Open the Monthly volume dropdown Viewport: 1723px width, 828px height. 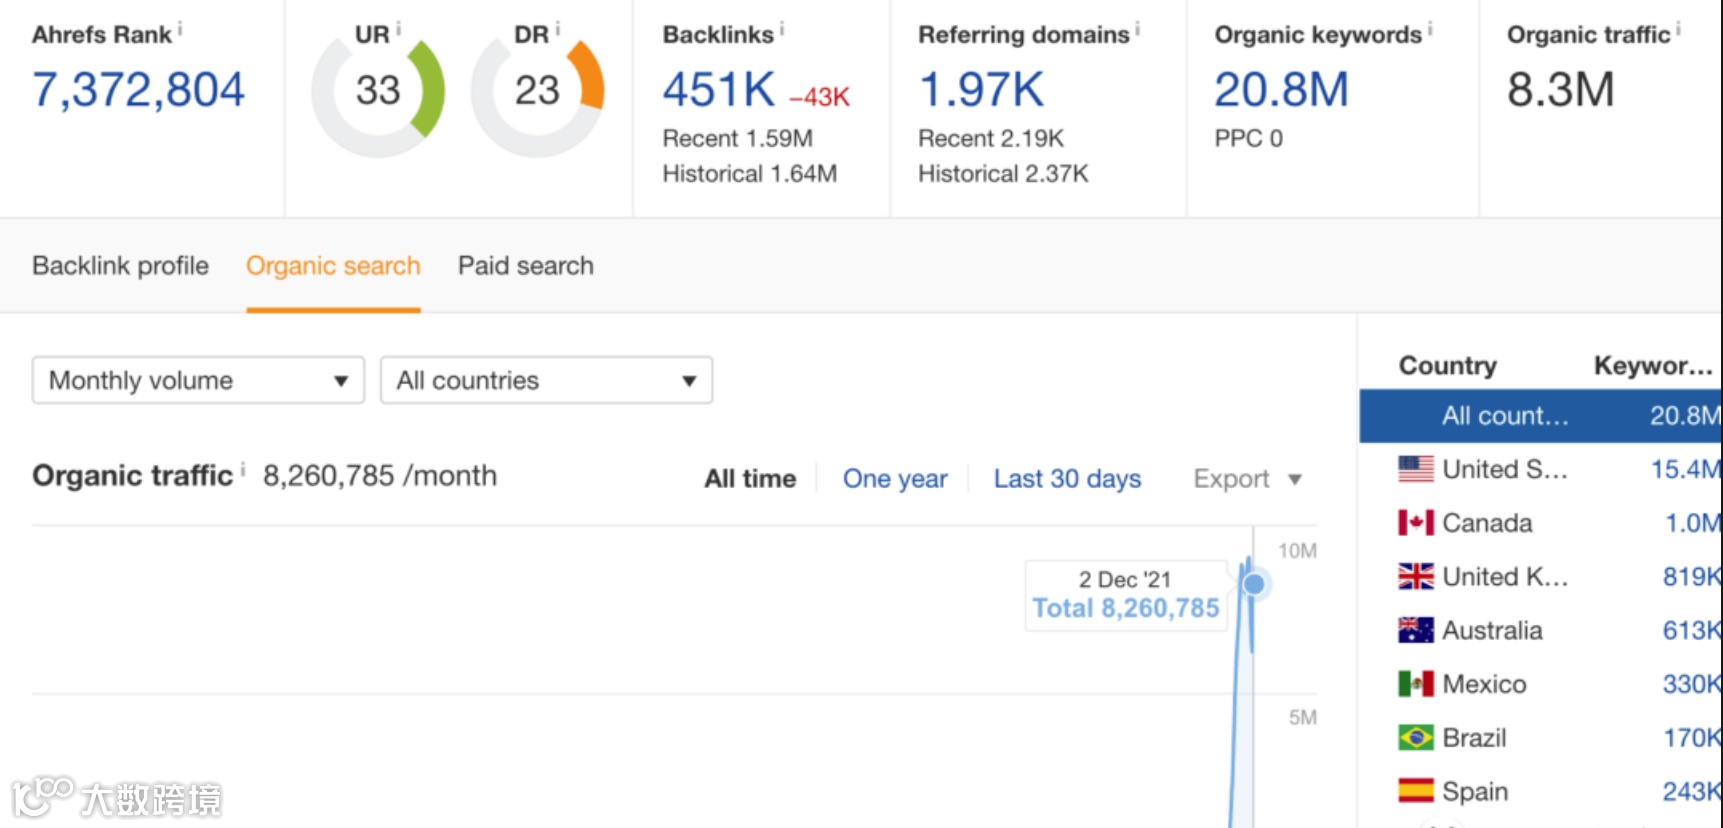(198, 380)
